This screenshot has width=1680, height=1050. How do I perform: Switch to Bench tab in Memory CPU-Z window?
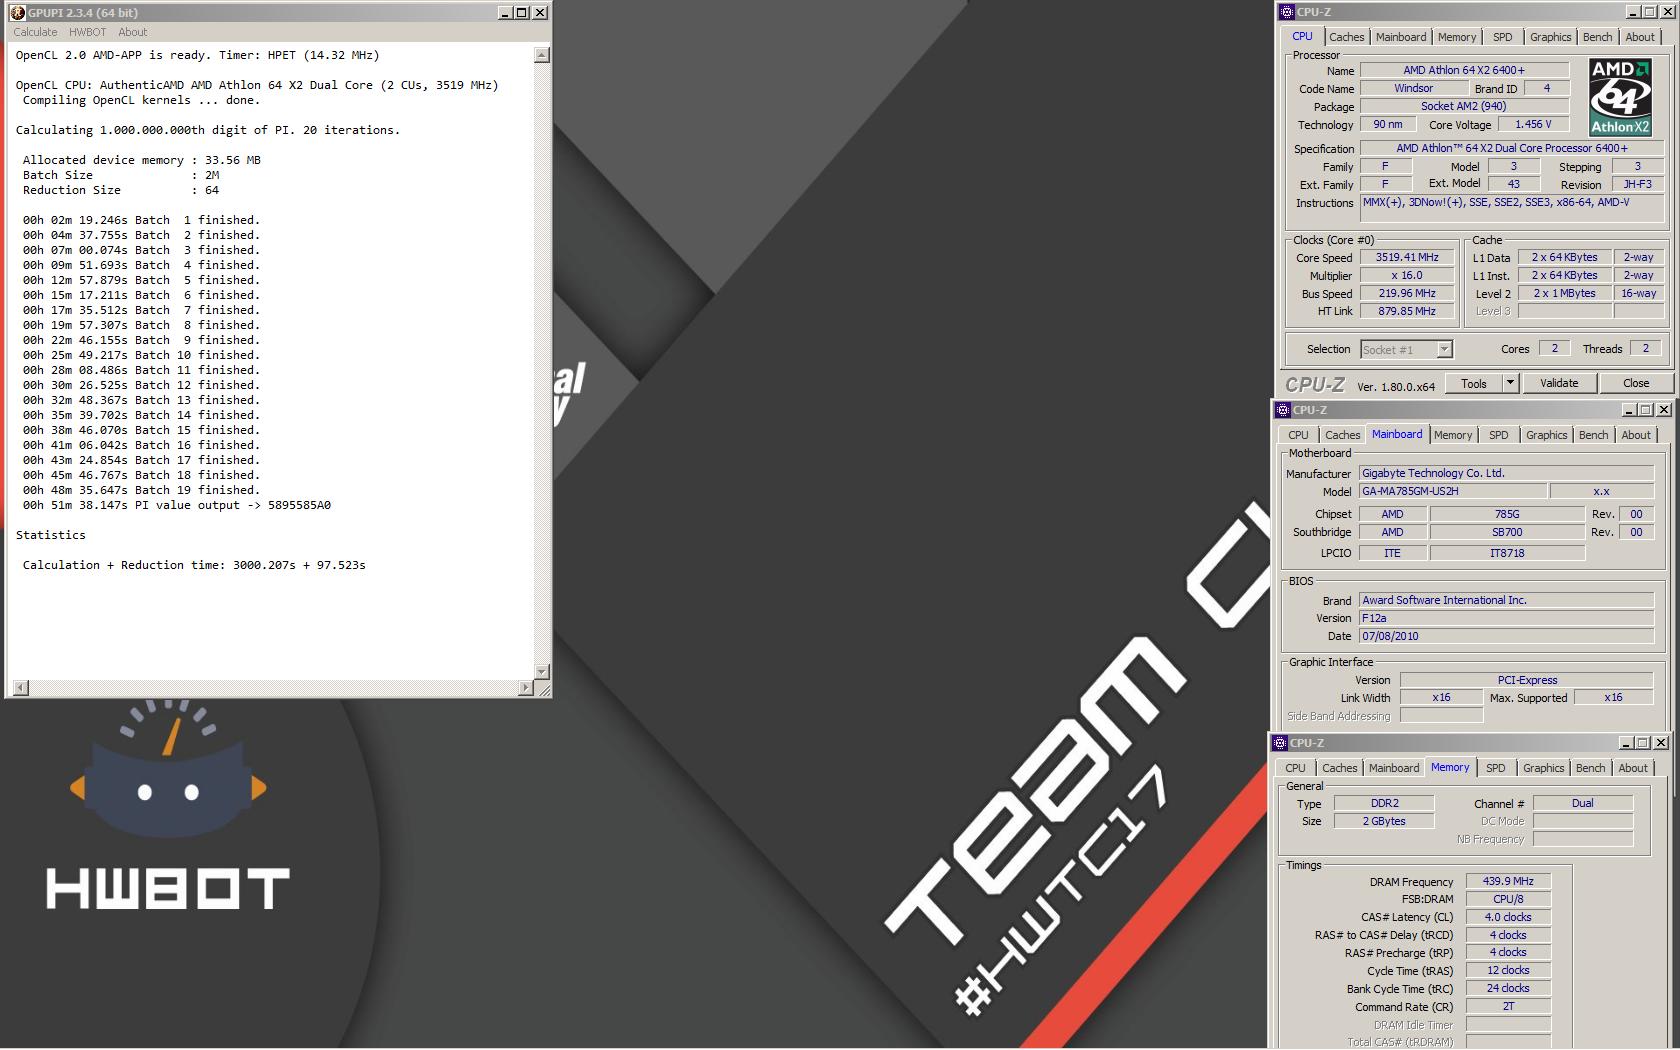1590,768
